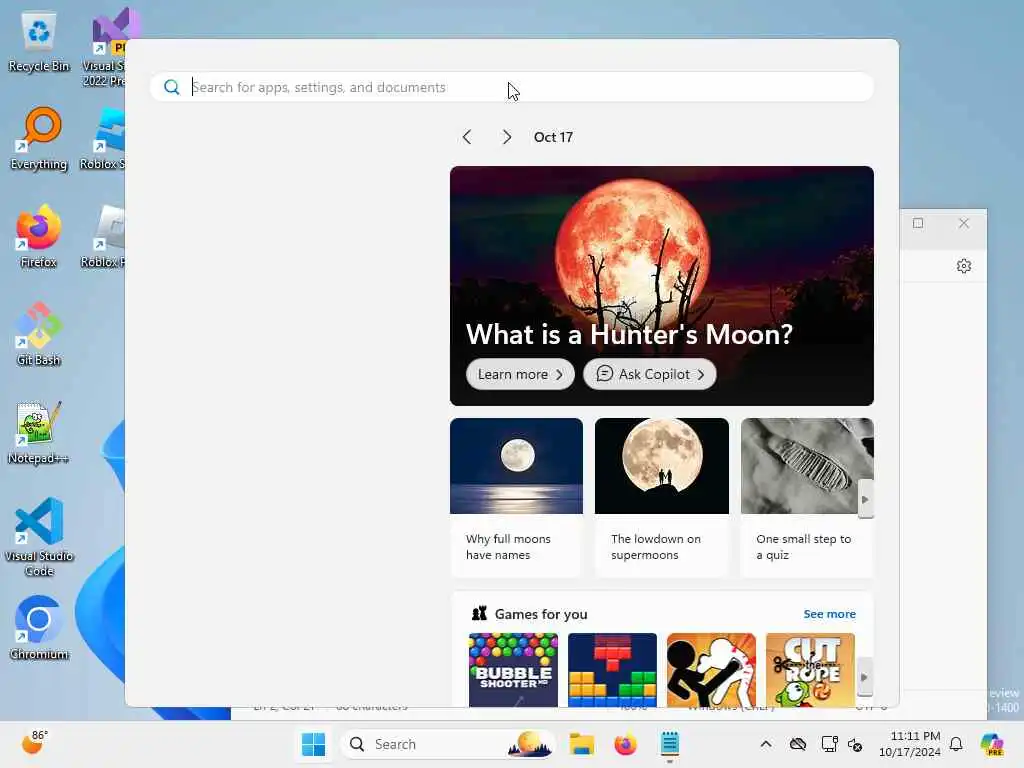
Task: Click the magnifier icon in search panel
Action: [171, 87]
